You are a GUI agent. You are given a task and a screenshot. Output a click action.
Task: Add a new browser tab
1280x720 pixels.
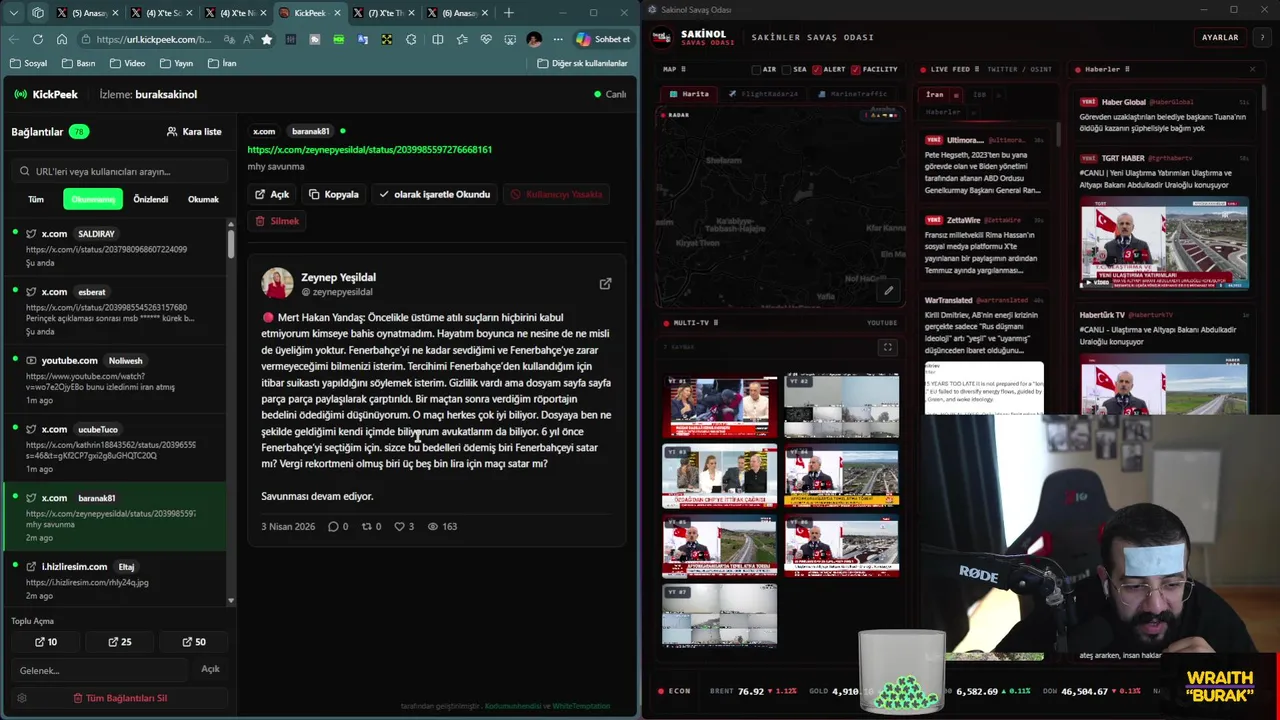coord(508,12)
